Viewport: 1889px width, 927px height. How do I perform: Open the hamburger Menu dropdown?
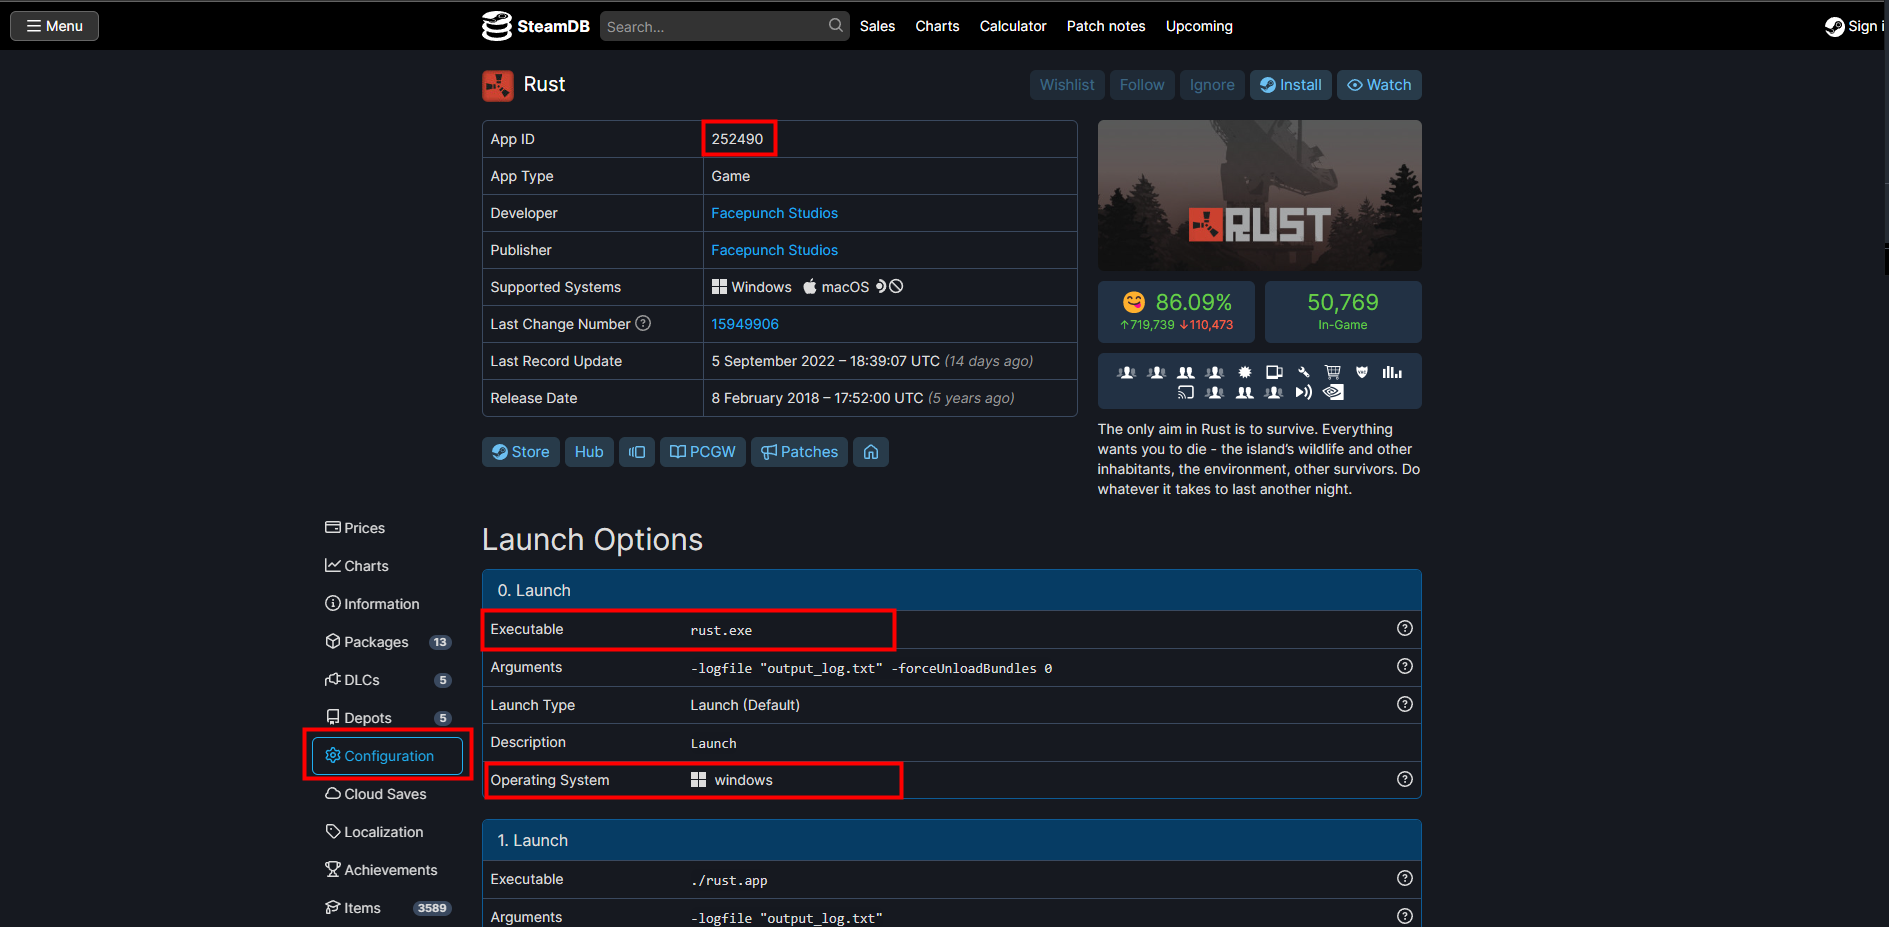pyautogui.click(x=54, y=26)
